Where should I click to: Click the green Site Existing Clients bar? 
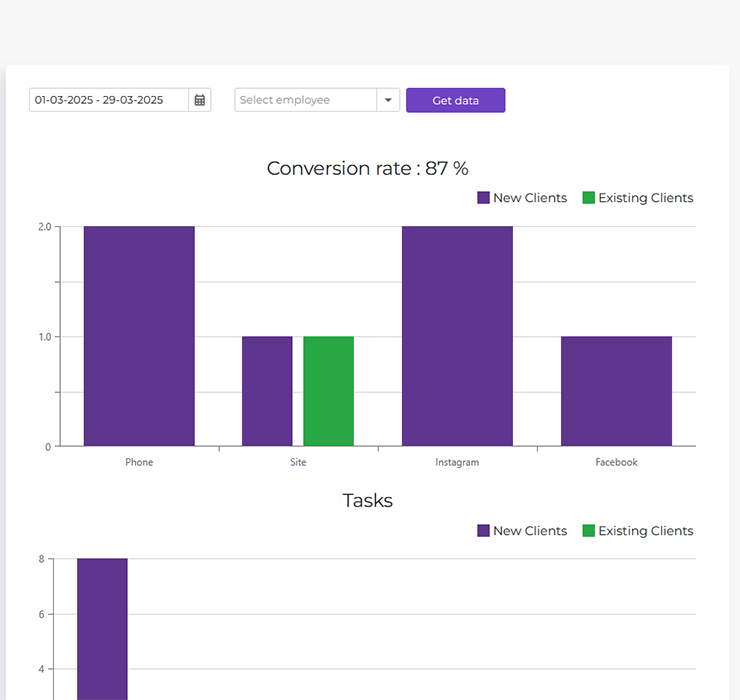pyautogui.click(x=328, y=391)
